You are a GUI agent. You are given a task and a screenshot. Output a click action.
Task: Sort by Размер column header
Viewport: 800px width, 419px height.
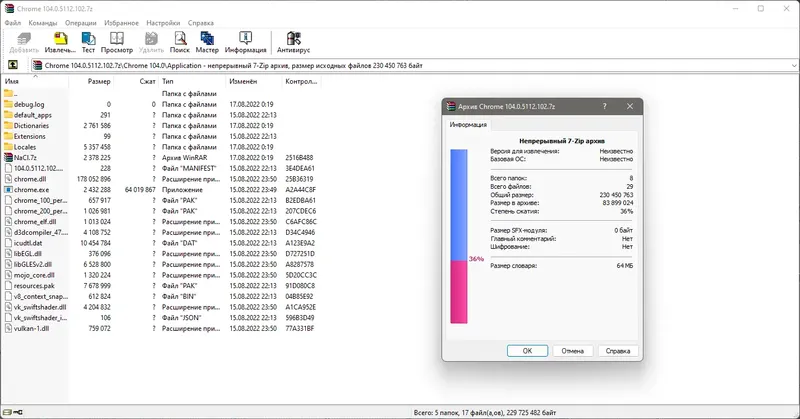pos(91,81)
